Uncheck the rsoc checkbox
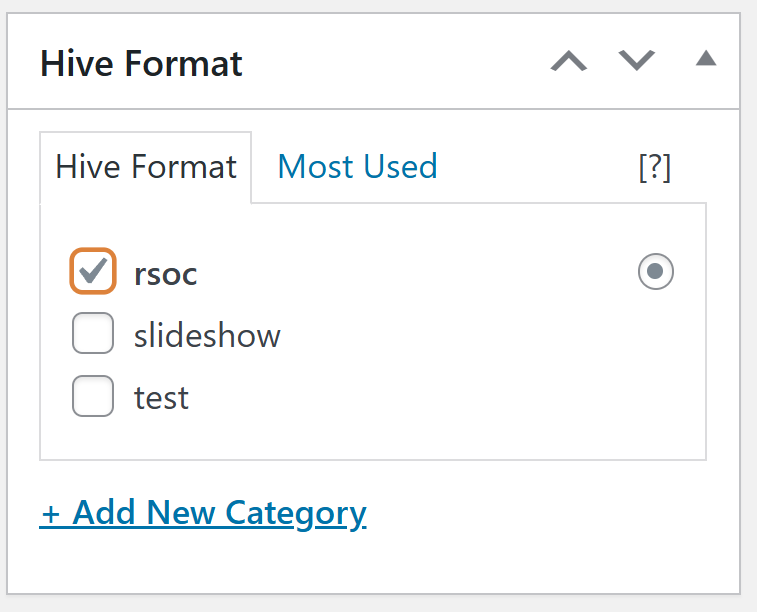The image size is (757, 612). point(93,272)
